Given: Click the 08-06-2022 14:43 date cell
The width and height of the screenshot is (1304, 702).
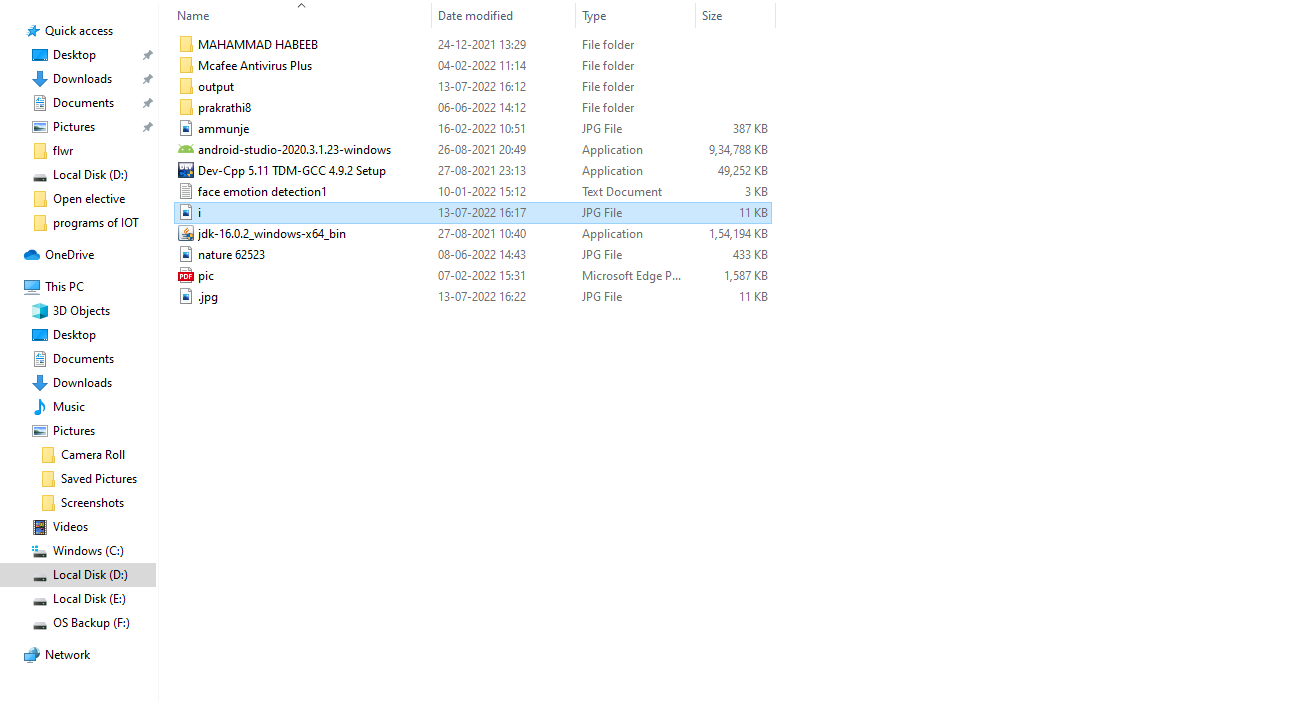Looking at the screenshot, I should click(482, 254).
